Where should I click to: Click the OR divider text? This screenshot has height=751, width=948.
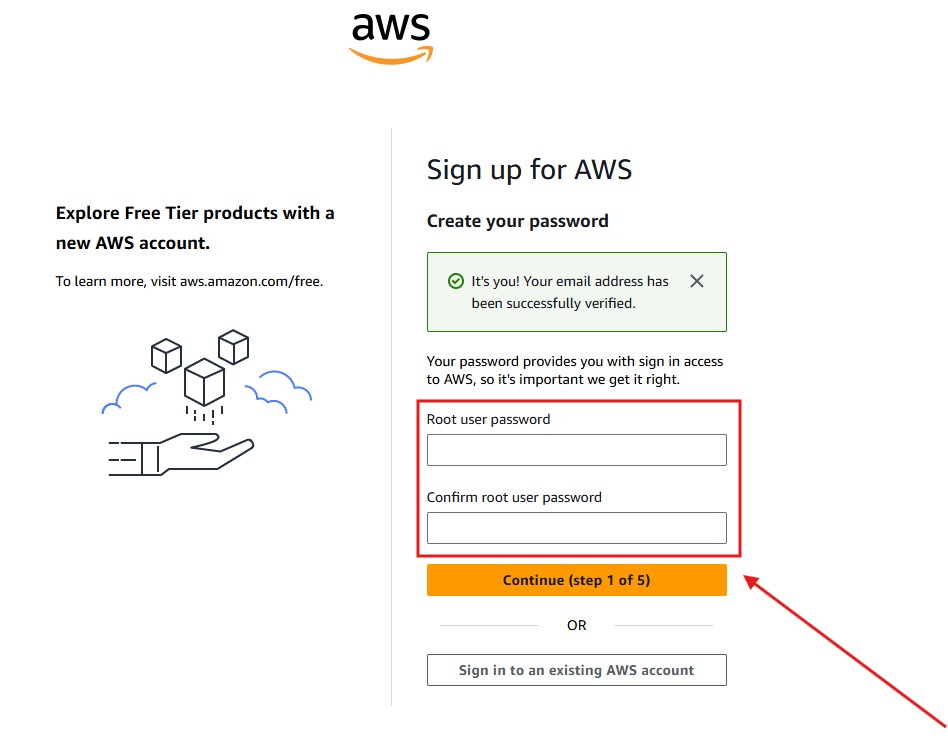[576, 625]
